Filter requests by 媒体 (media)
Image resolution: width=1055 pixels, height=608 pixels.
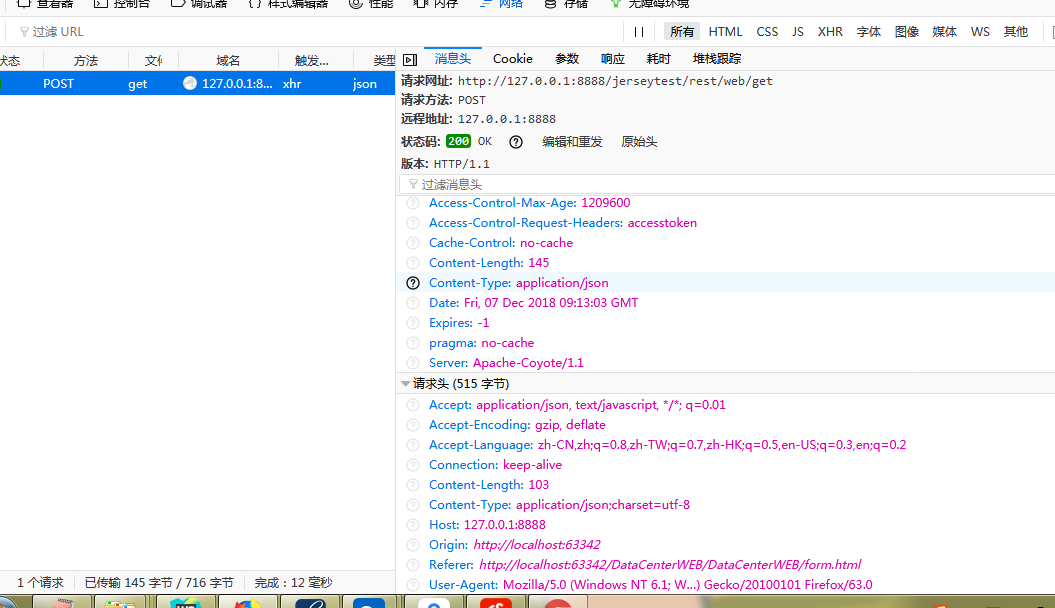click(944, 32)
